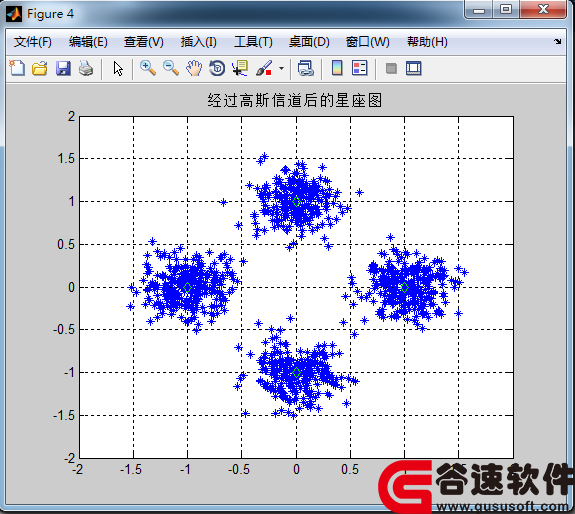Open the 工具(T) menu
This screenshot has width=575, height=514.
[253, 42]
